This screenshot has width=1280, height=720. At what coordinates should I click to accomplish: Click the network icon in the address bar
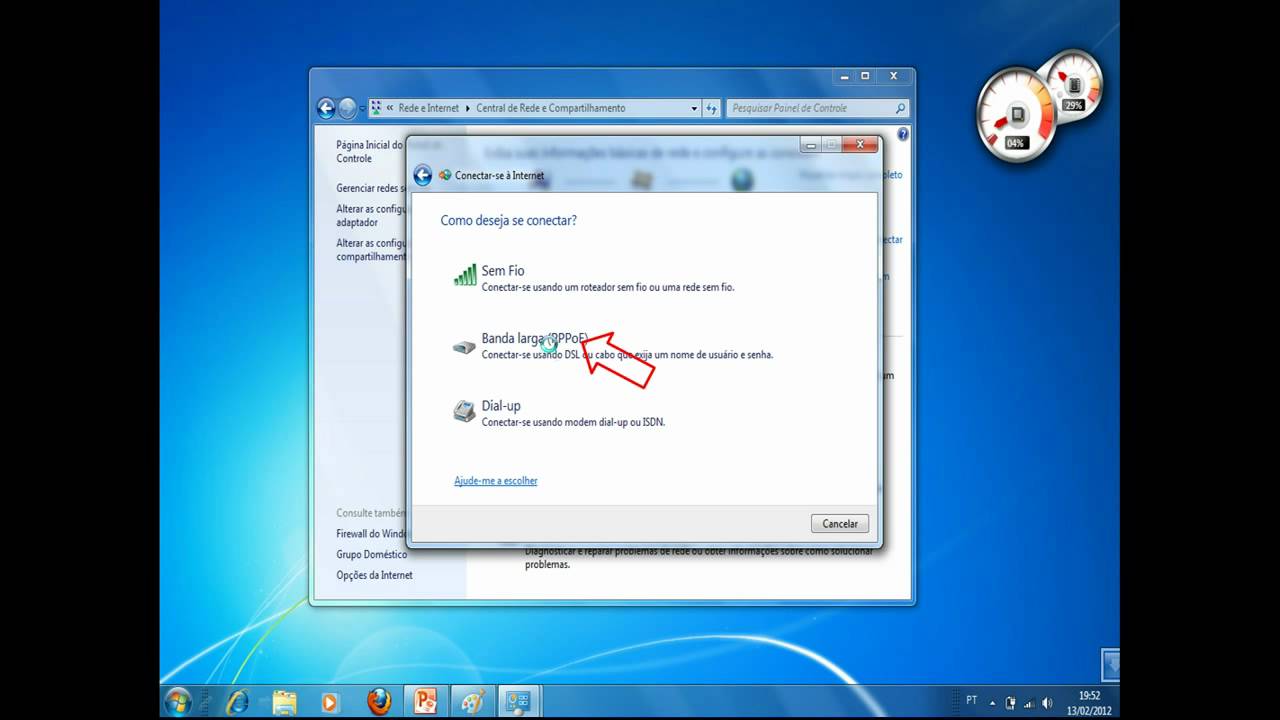pos(377,108)
